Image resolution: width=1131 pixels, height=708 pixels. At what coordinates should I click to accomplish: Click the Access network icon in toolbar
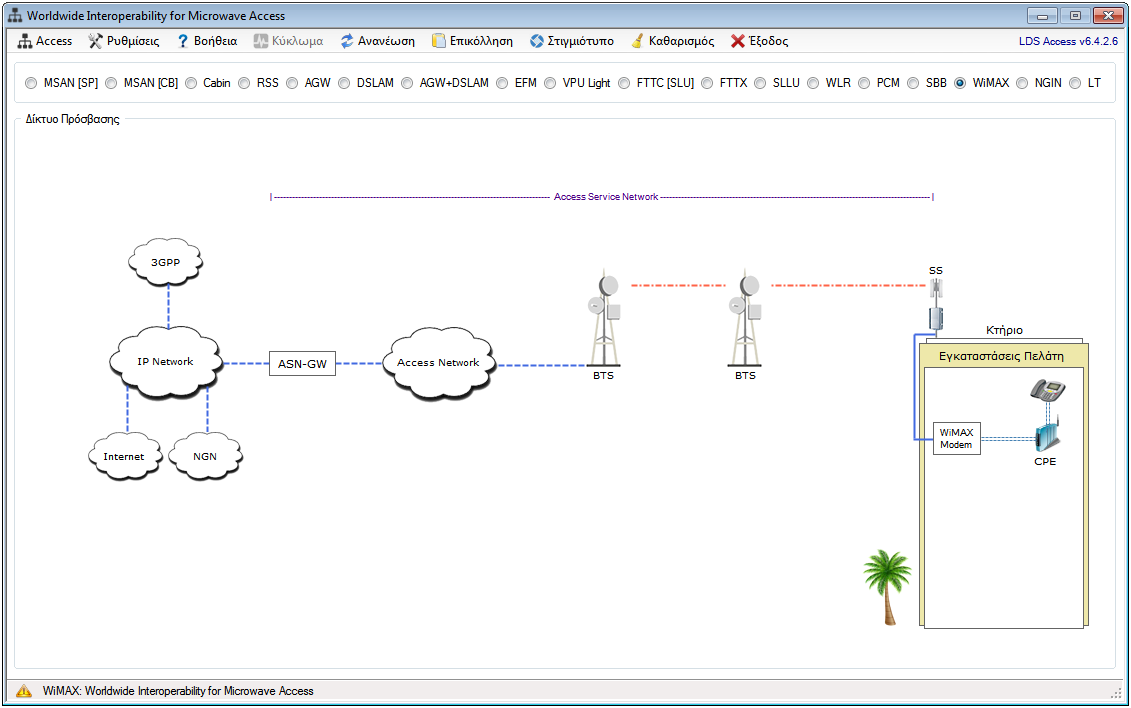(x=25, y=41)
